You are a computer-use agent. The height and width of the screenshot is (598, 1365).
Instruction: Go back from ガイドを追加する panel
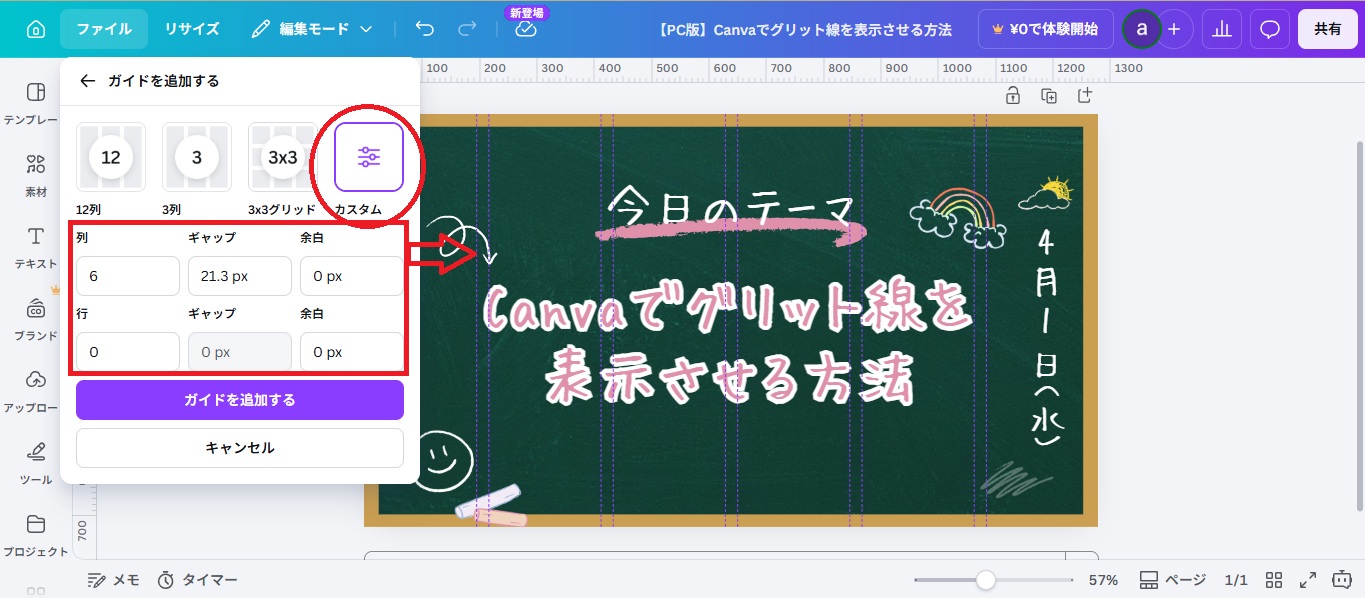click(88, 81)
